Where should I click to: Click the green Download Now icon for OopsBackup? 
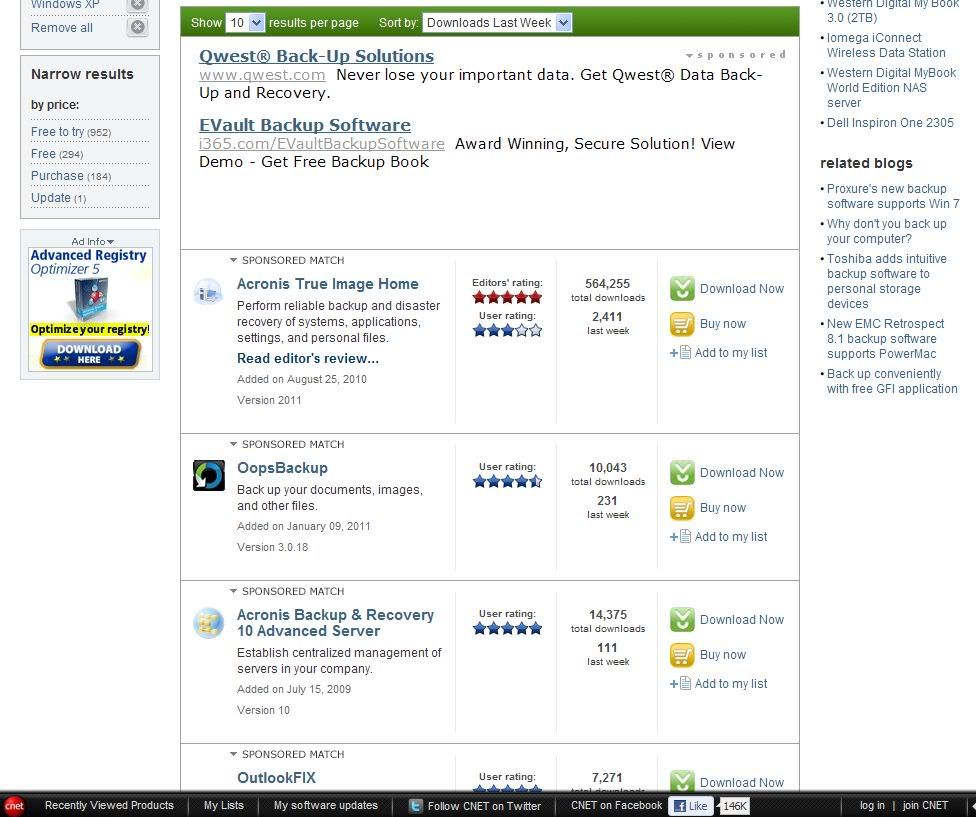[682, 473]
